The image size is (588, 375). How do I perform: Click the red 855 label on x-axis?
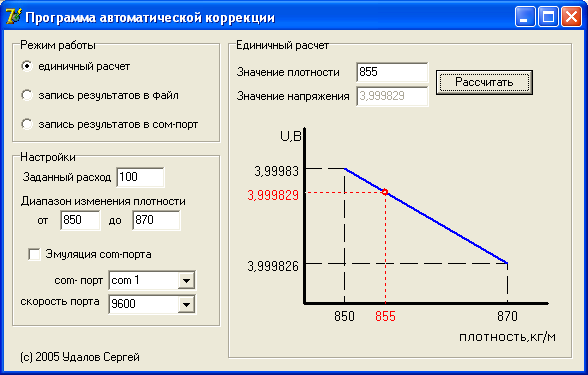(x=385, y=316)
